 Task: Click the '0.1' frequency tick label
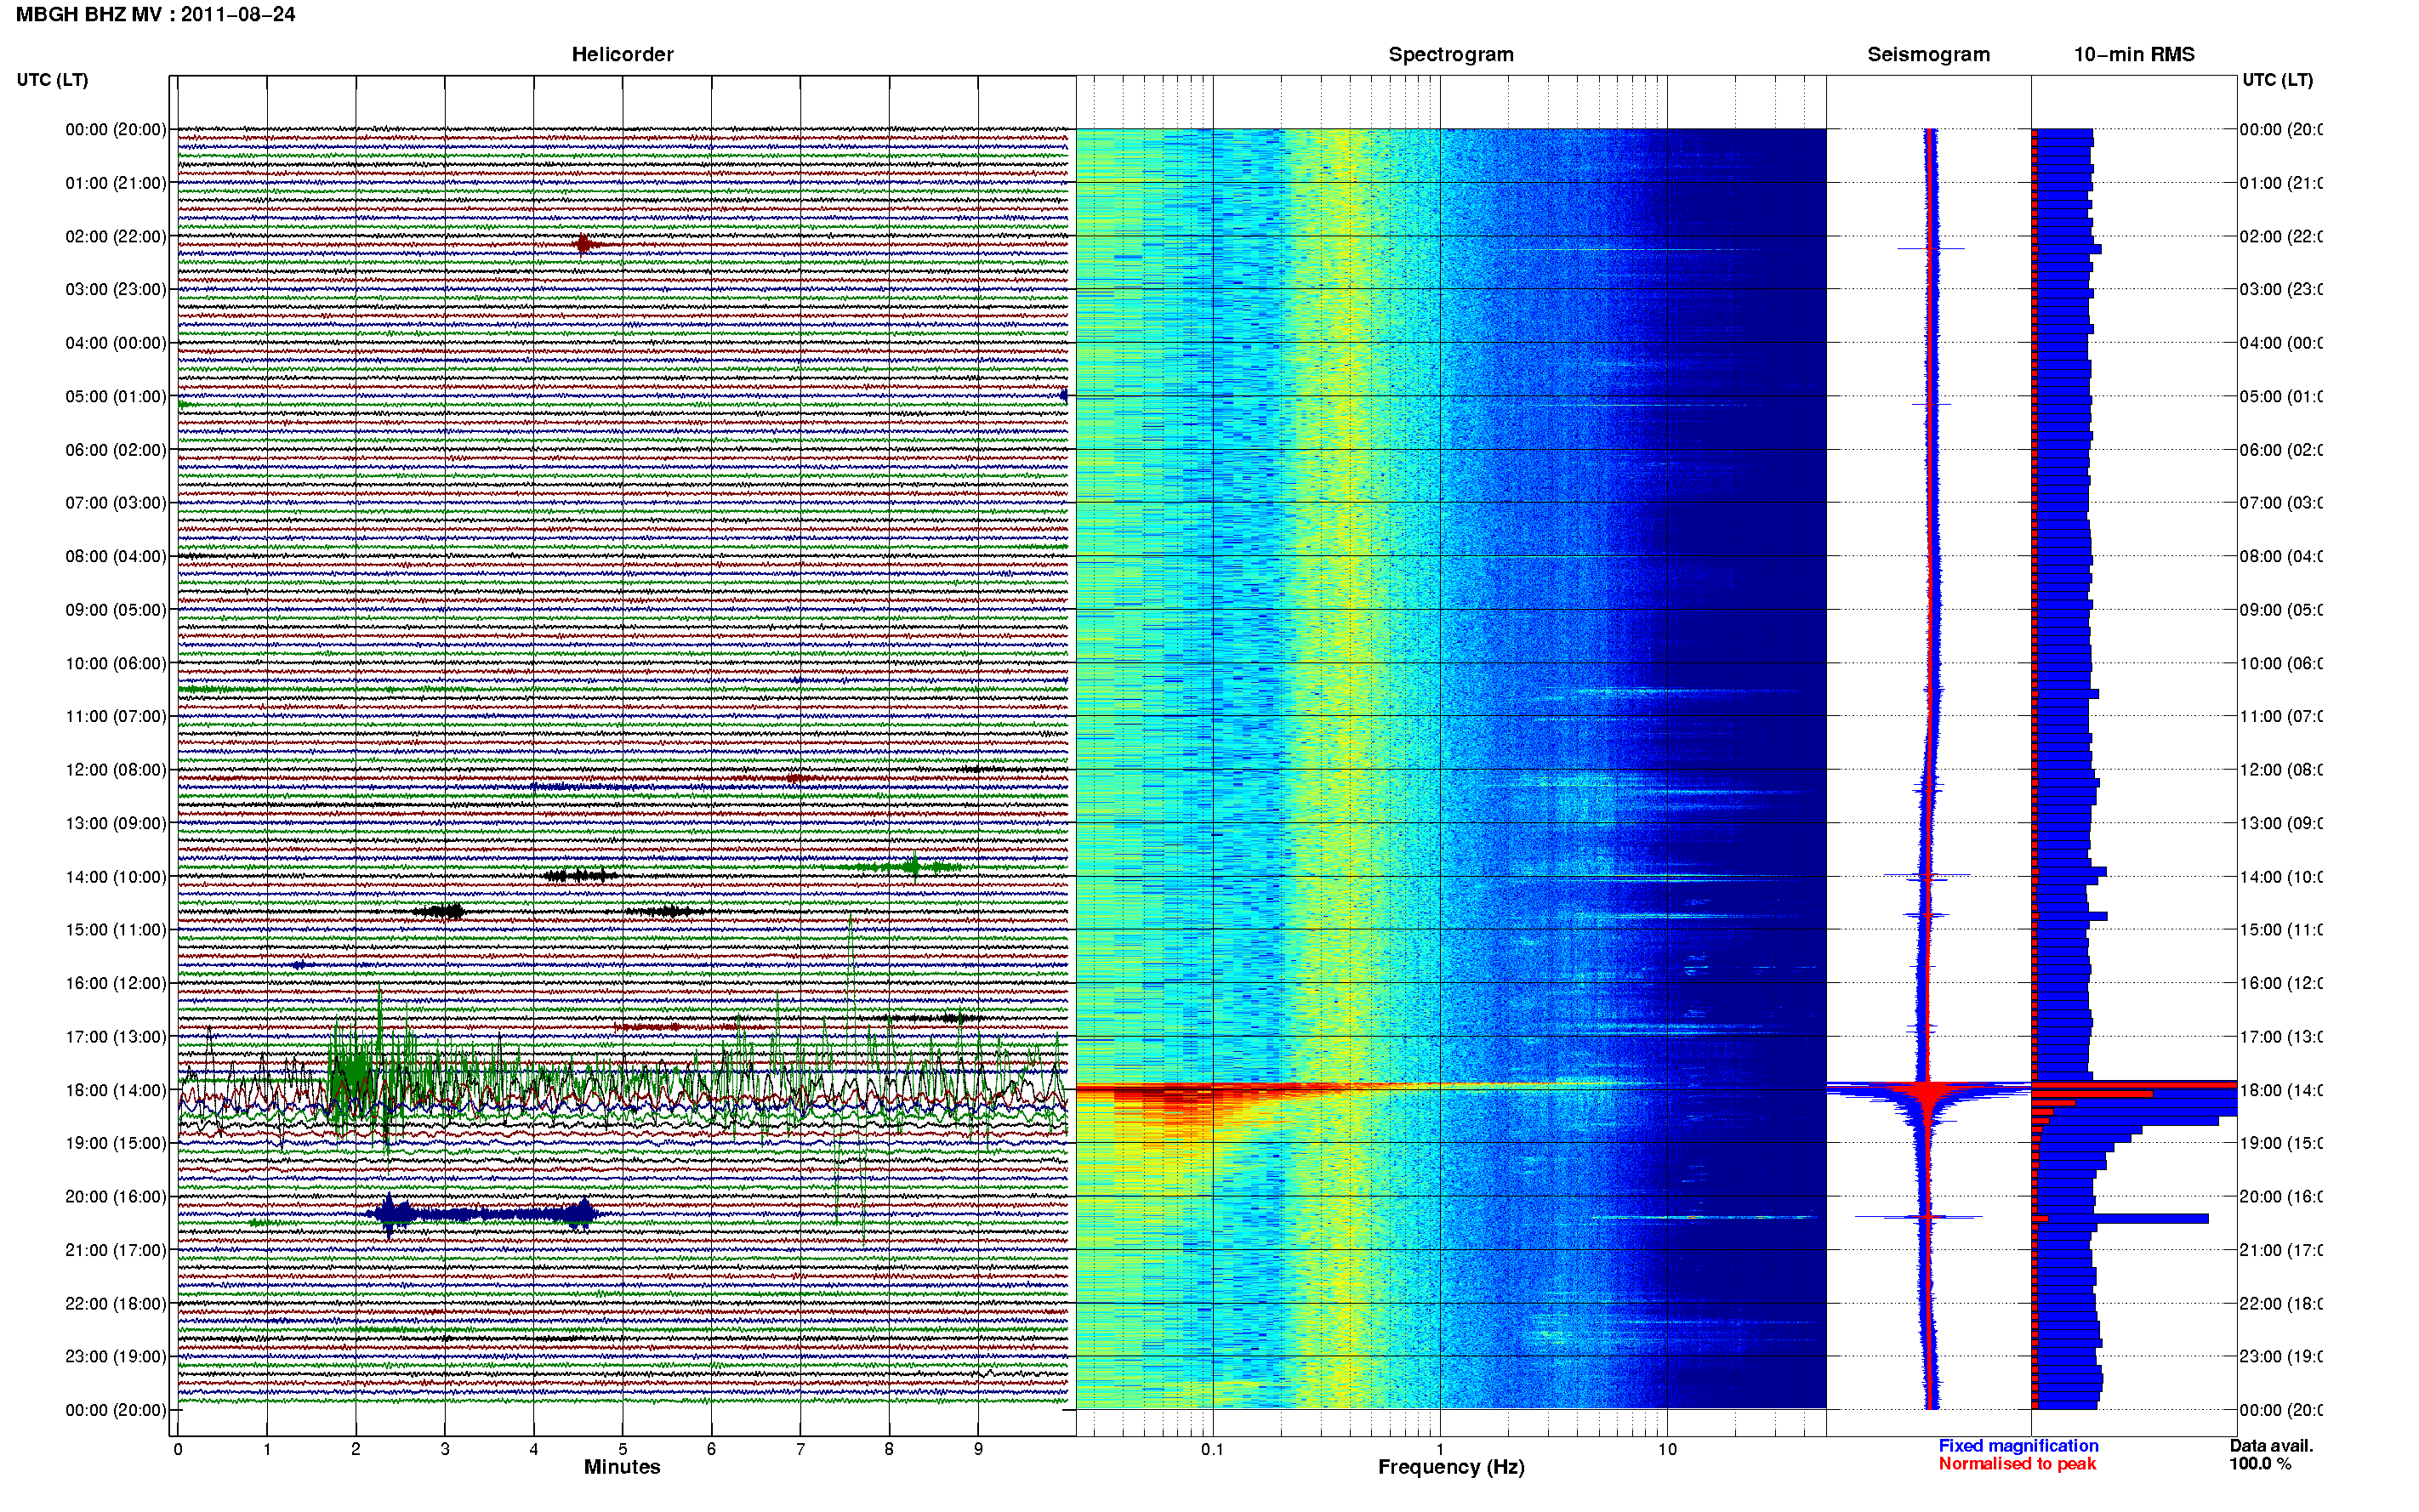(1212, 1449)
